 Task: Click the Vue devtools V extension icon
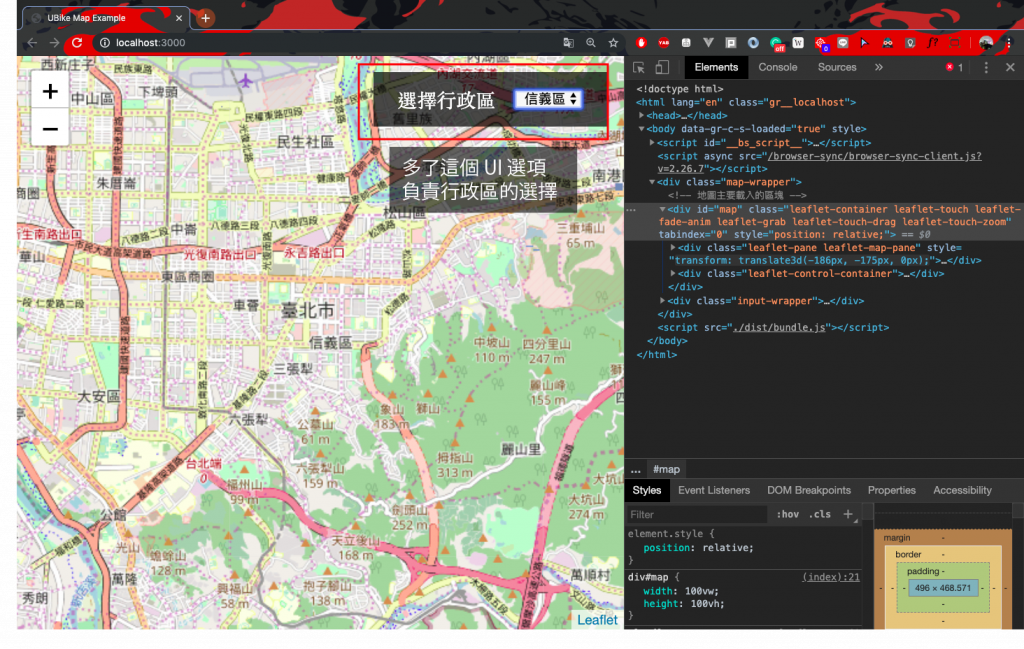tap(708, 42)
